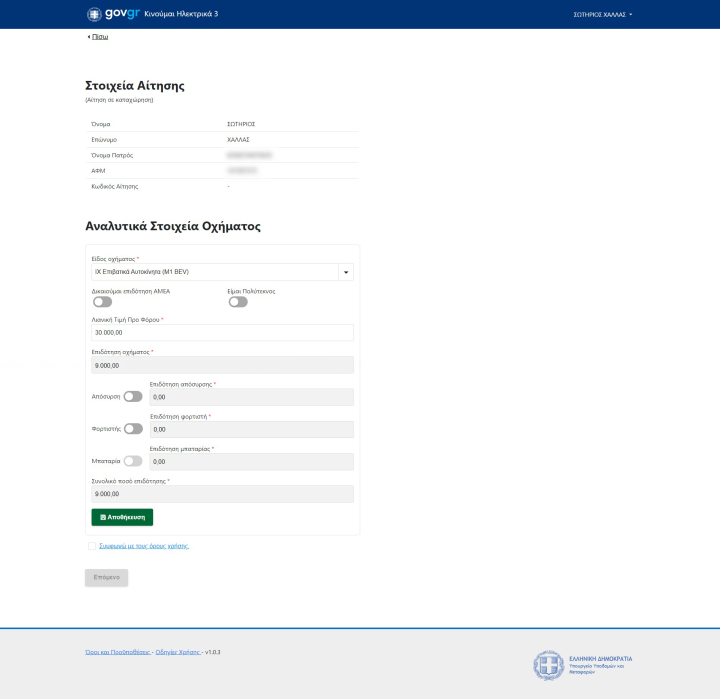Click the Hellenic Republic emblem in footer

tap(547, 665)
